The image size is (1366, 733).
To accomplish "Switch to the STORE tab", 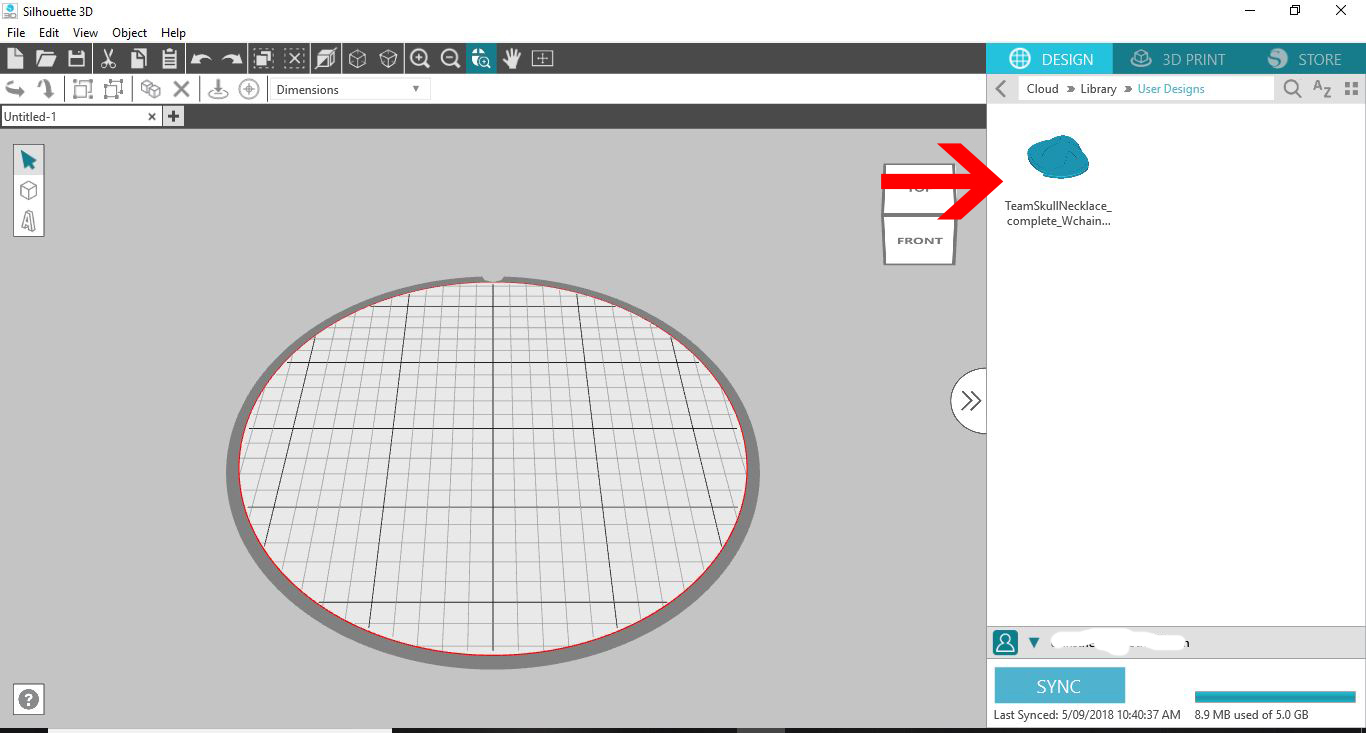I will click(x=1304, y=59).
